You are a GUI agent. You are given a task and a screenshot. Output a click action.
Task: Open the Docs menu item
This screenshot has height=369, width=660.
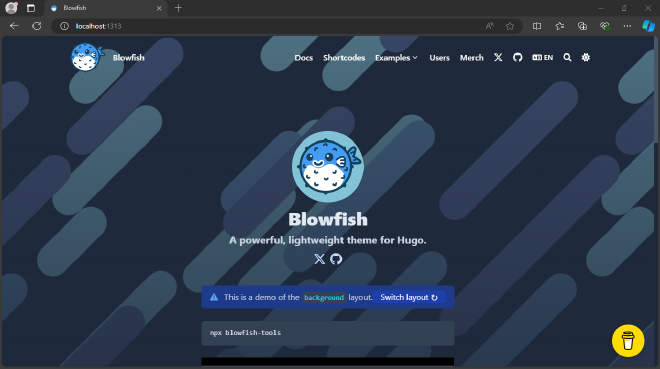coord(303,58)
